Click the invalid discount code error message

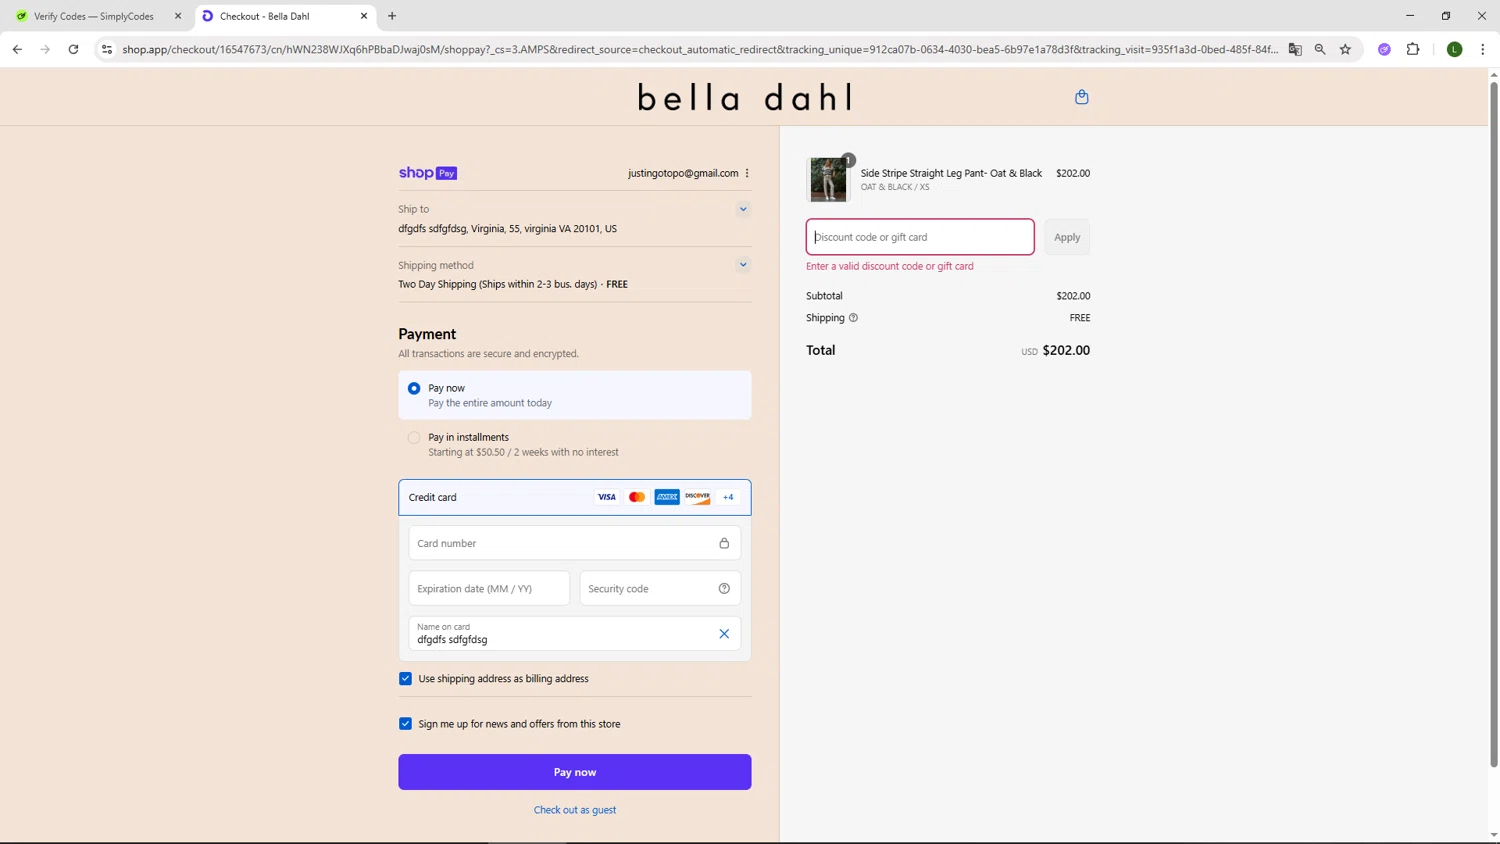click(890, 266)
